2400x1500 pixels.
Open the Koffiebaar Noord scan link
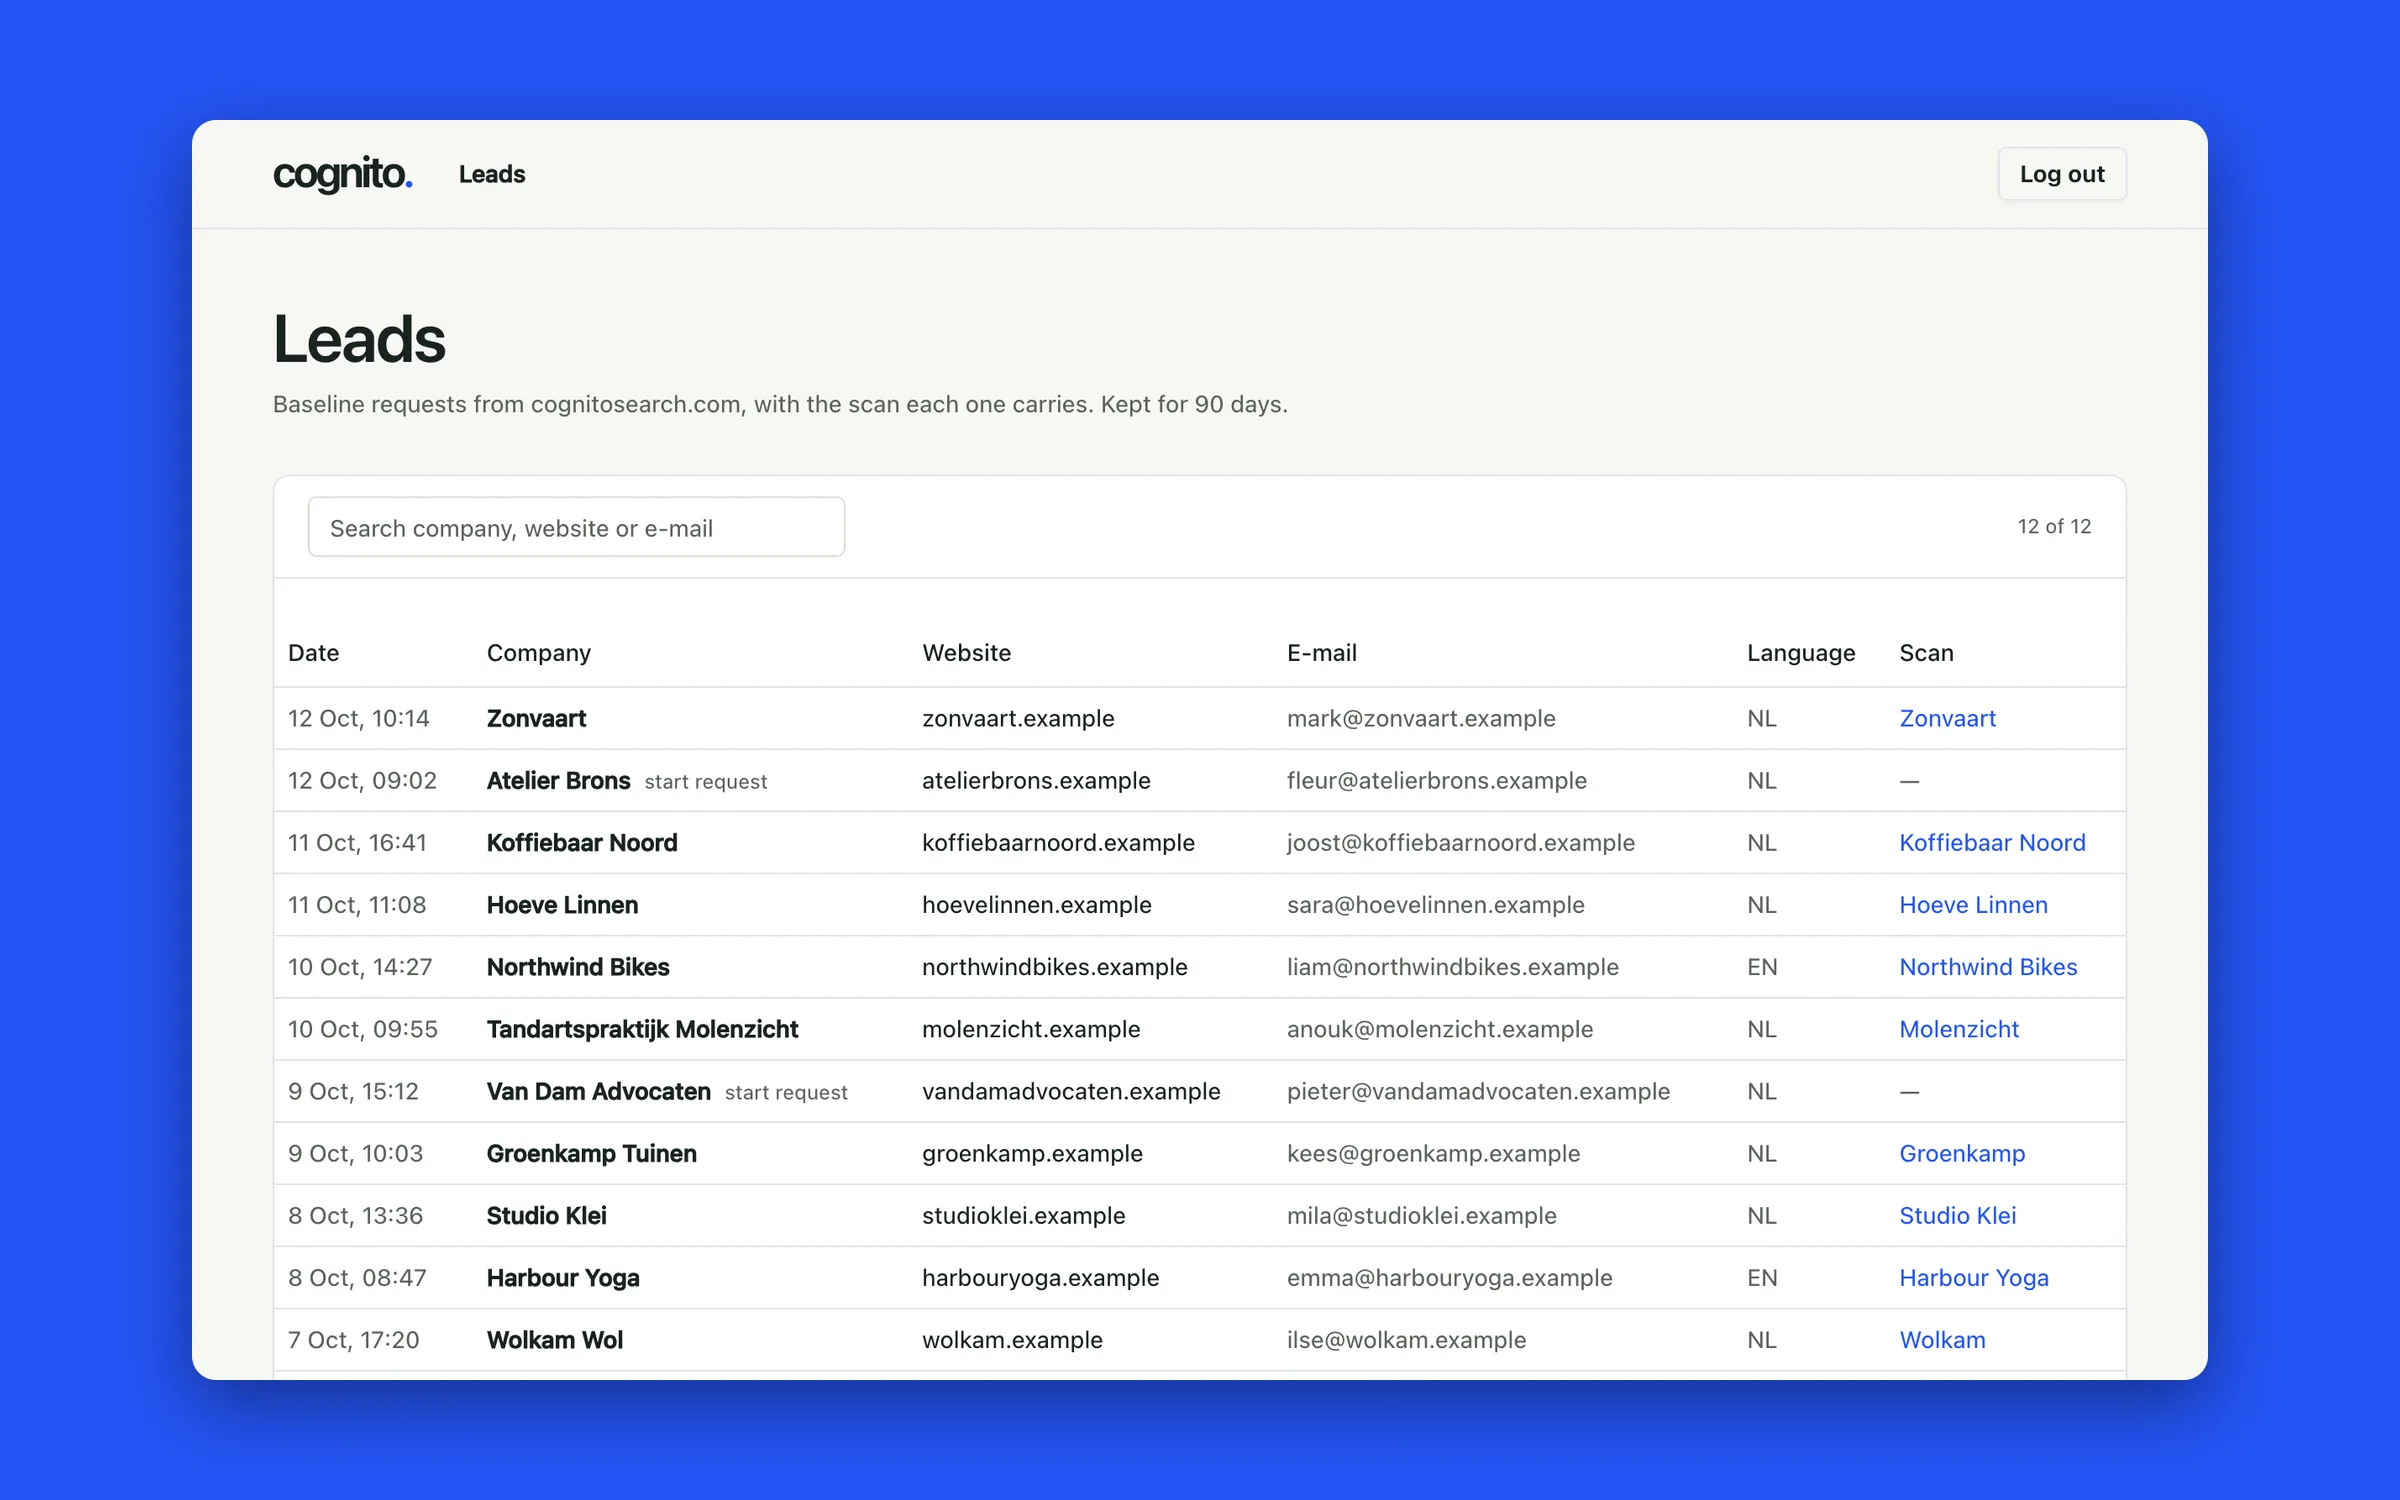(1992, 842)
